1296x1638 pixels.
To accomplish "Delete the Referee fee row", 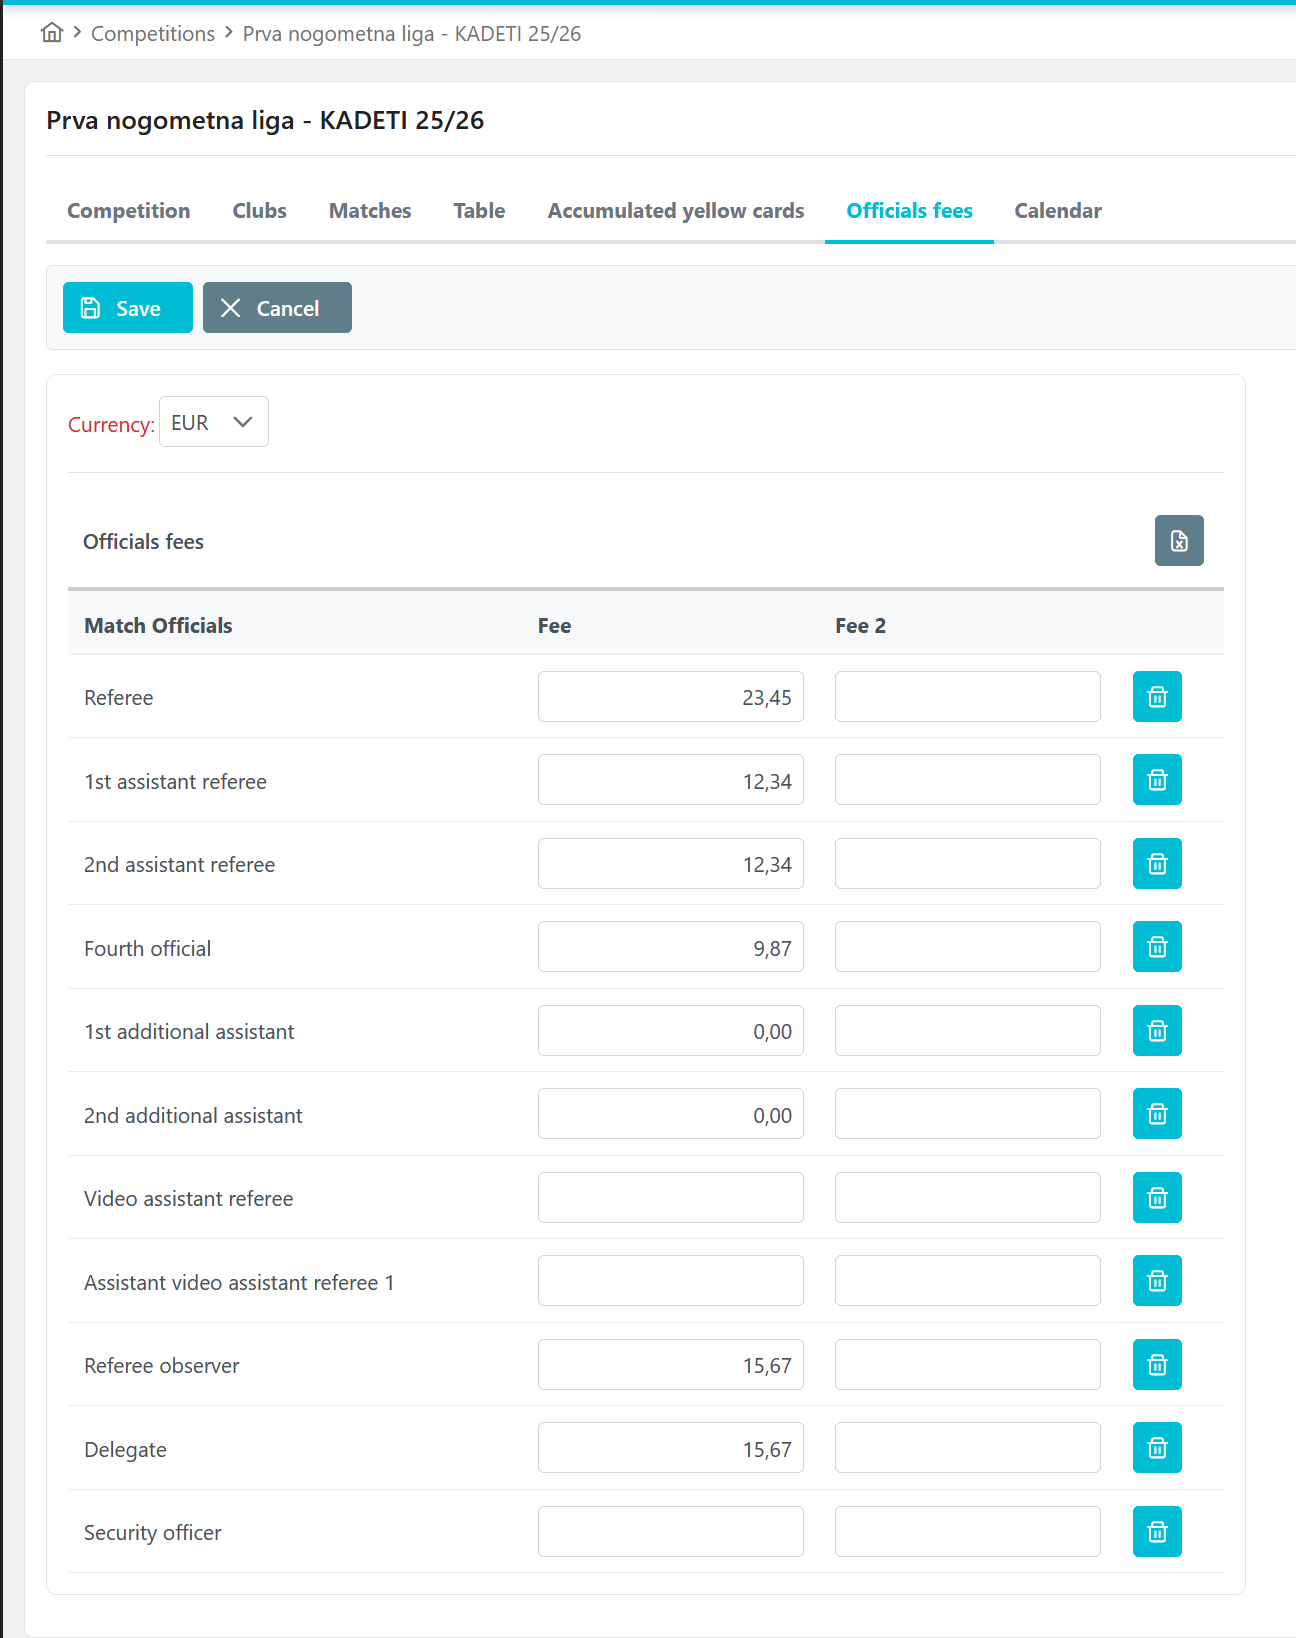I will [x=1157, y=697].
